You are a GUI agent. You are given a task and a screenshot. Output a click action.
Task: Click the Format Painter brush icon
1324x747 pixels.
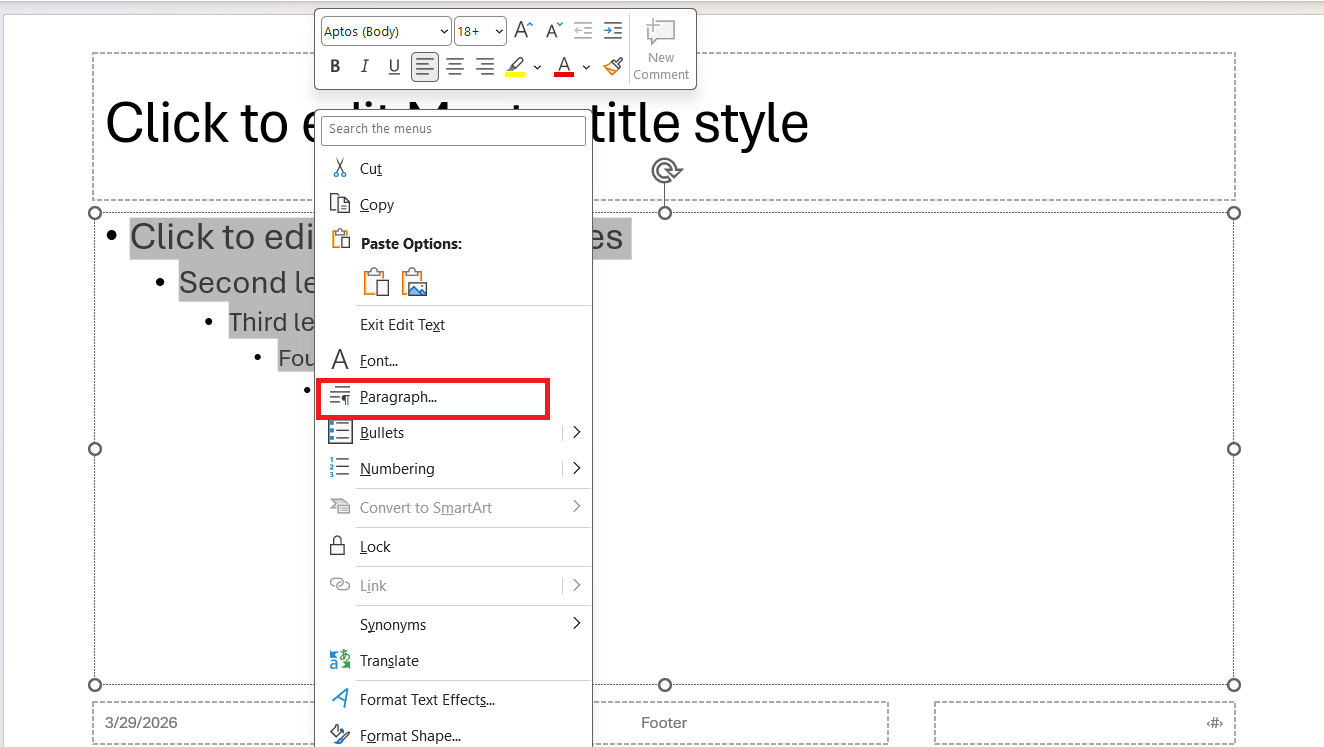coord(613,67)
